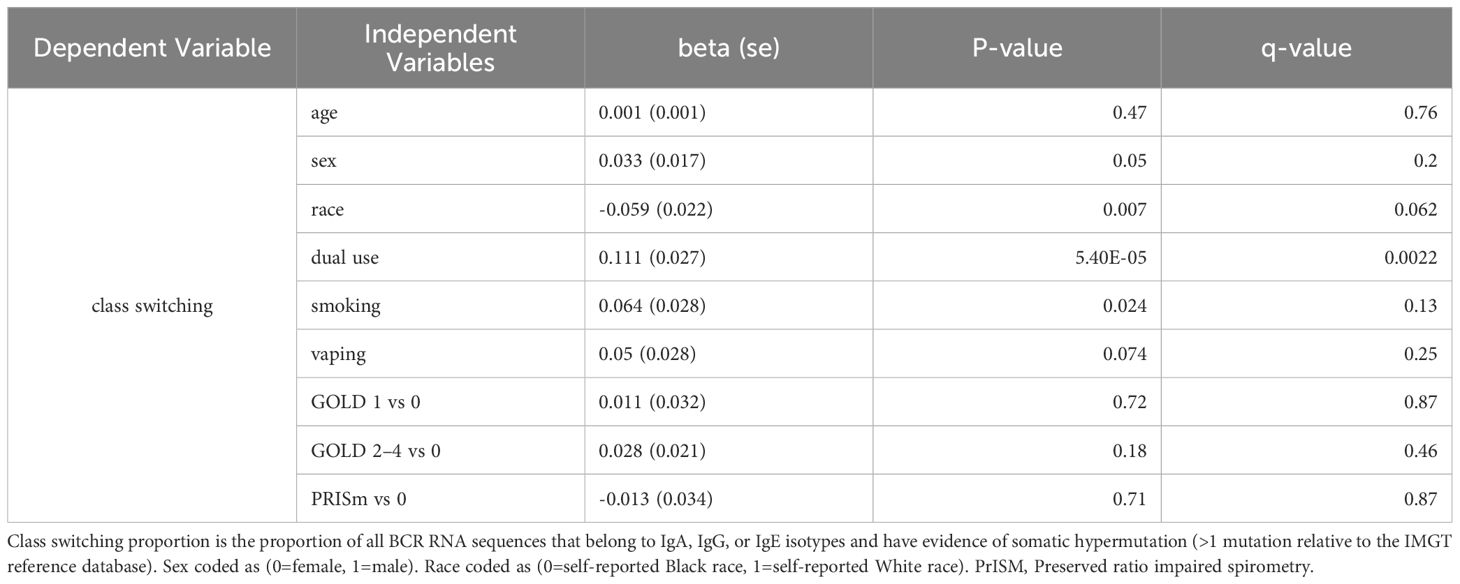The width and height of the screenshot is (1460, 584).
Task: Click the race variable cell
Action: tap(441, 209)
